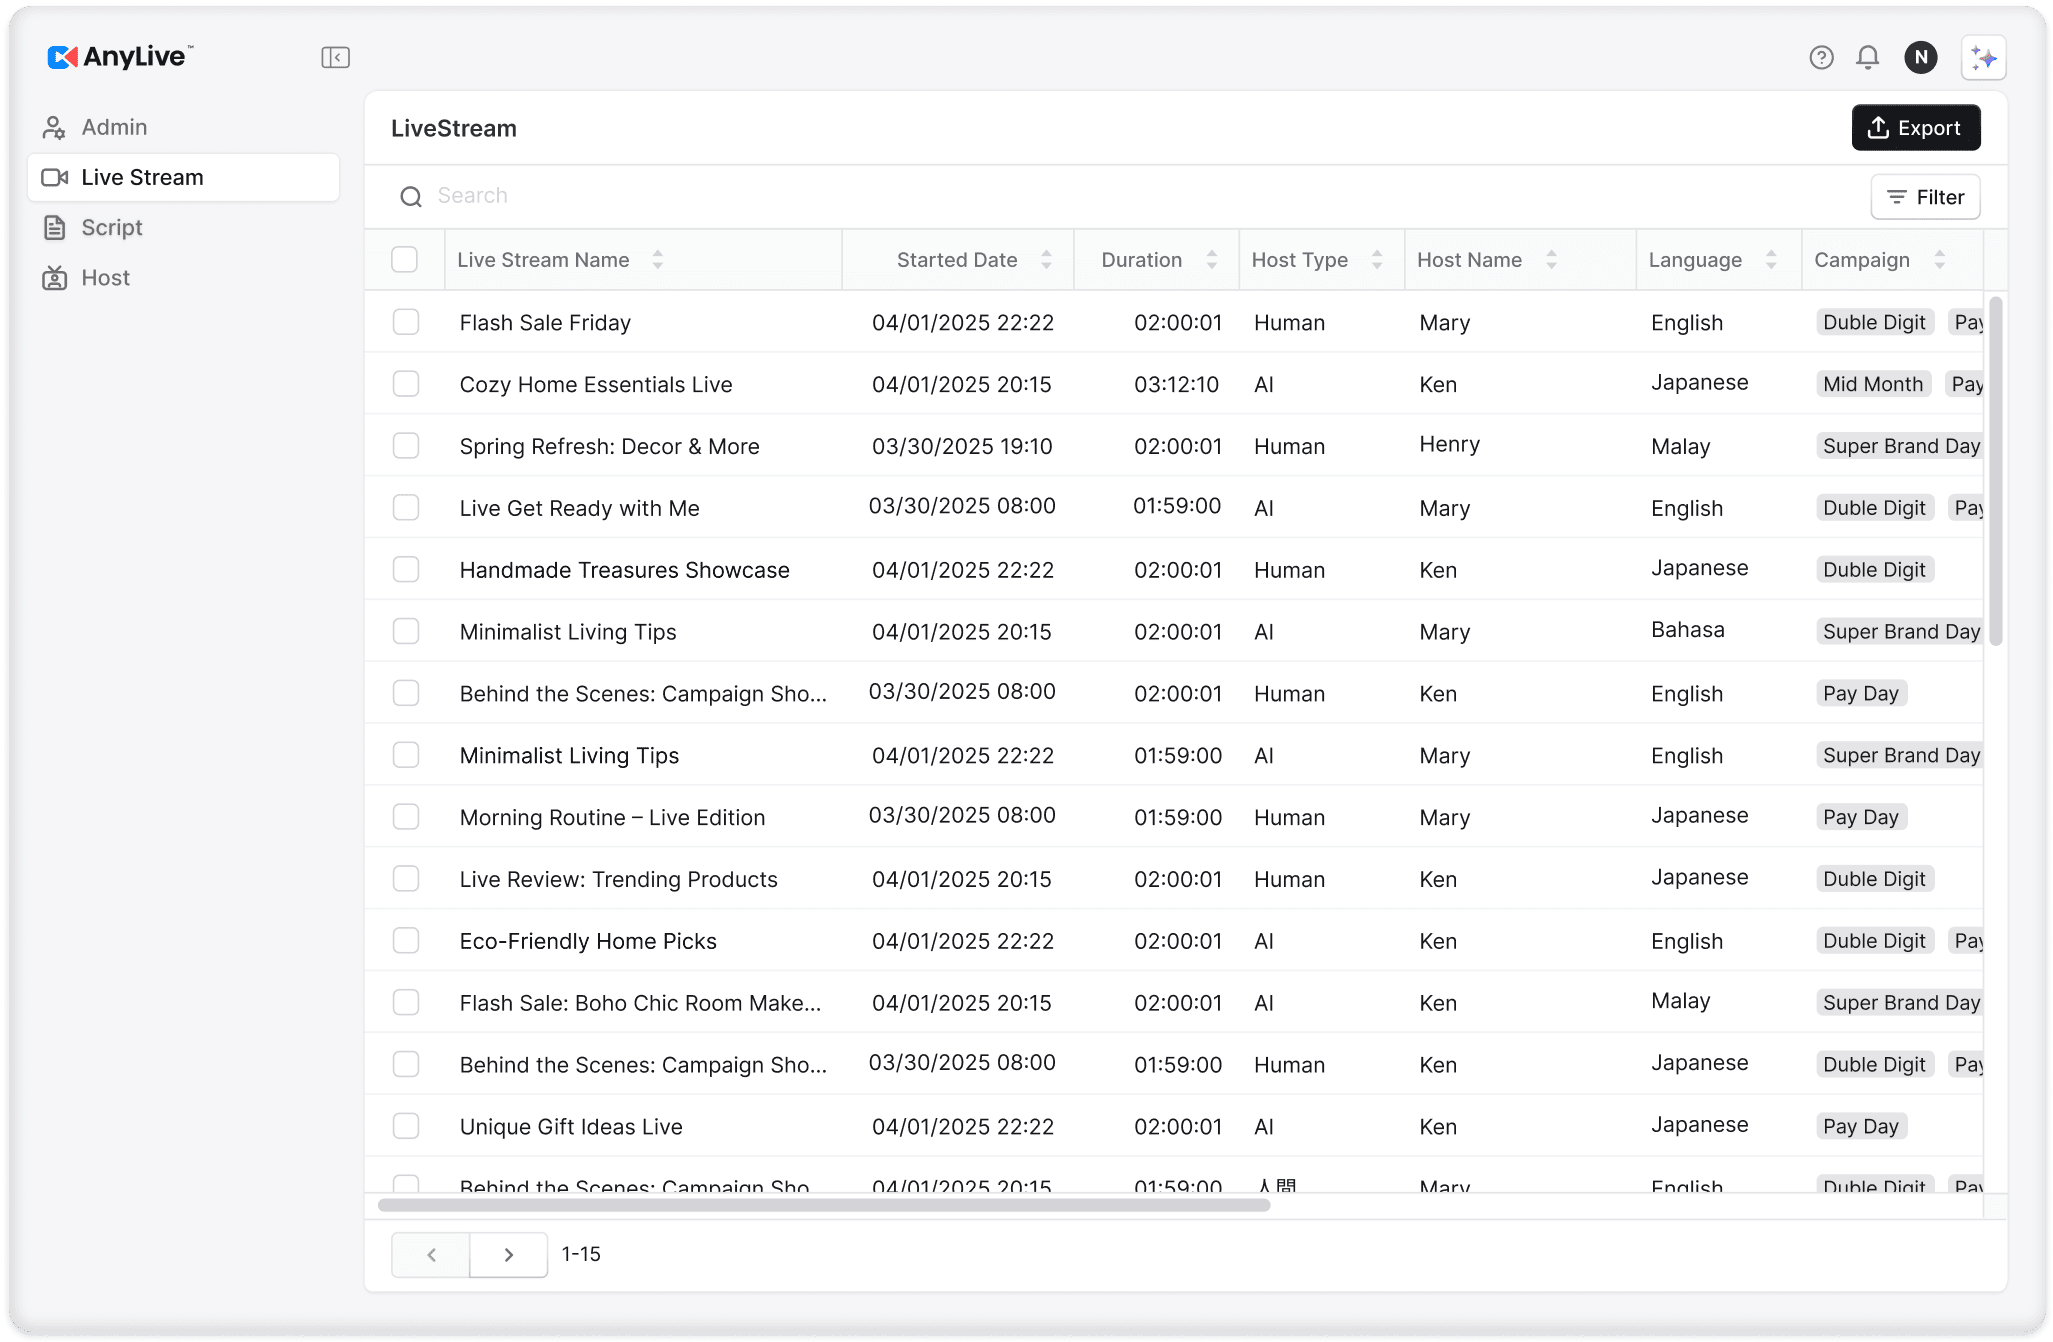Screen dimensions: 2053x1342
Task: Open the AI sparkle assistant icon
Action: pos(1983,58)
